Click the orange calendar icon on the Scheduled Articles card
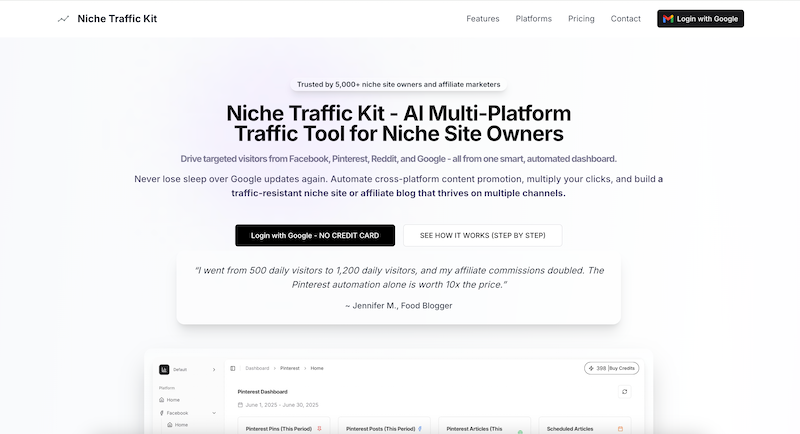 click(x=620, y=429)
